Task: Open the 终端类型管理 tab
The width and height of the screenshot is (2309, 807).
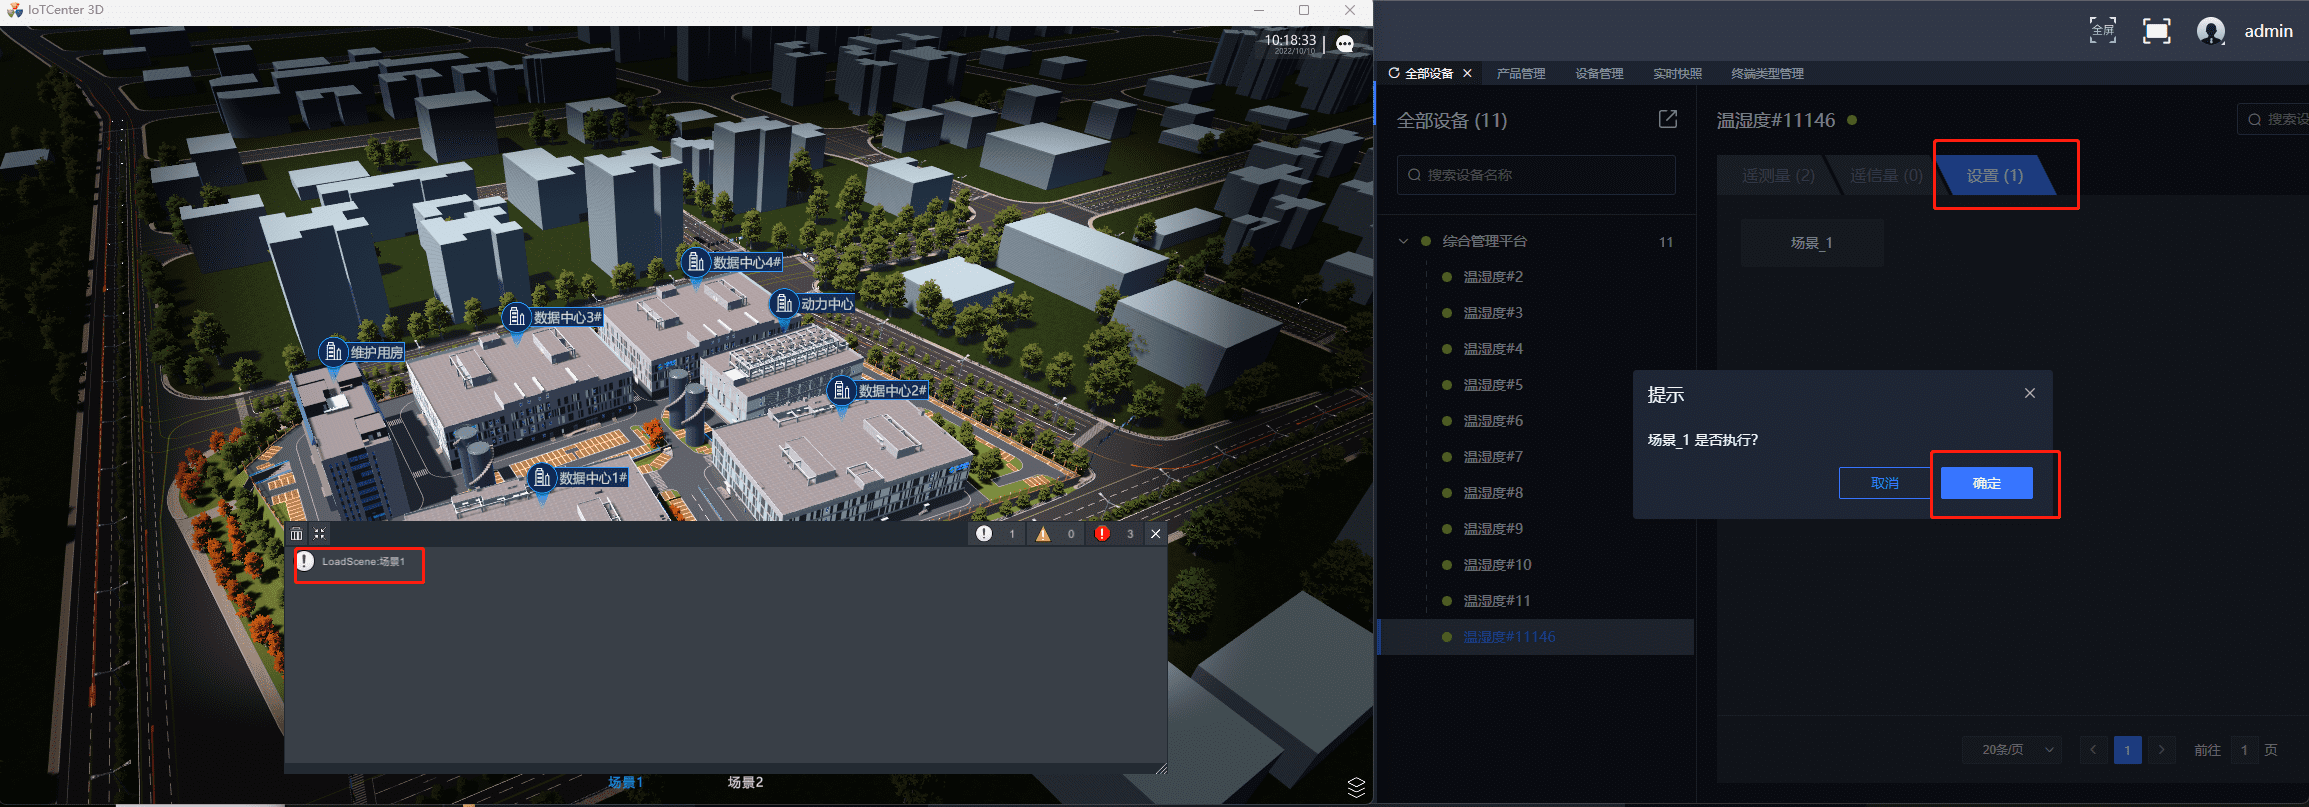Action: click(1768, 73)
